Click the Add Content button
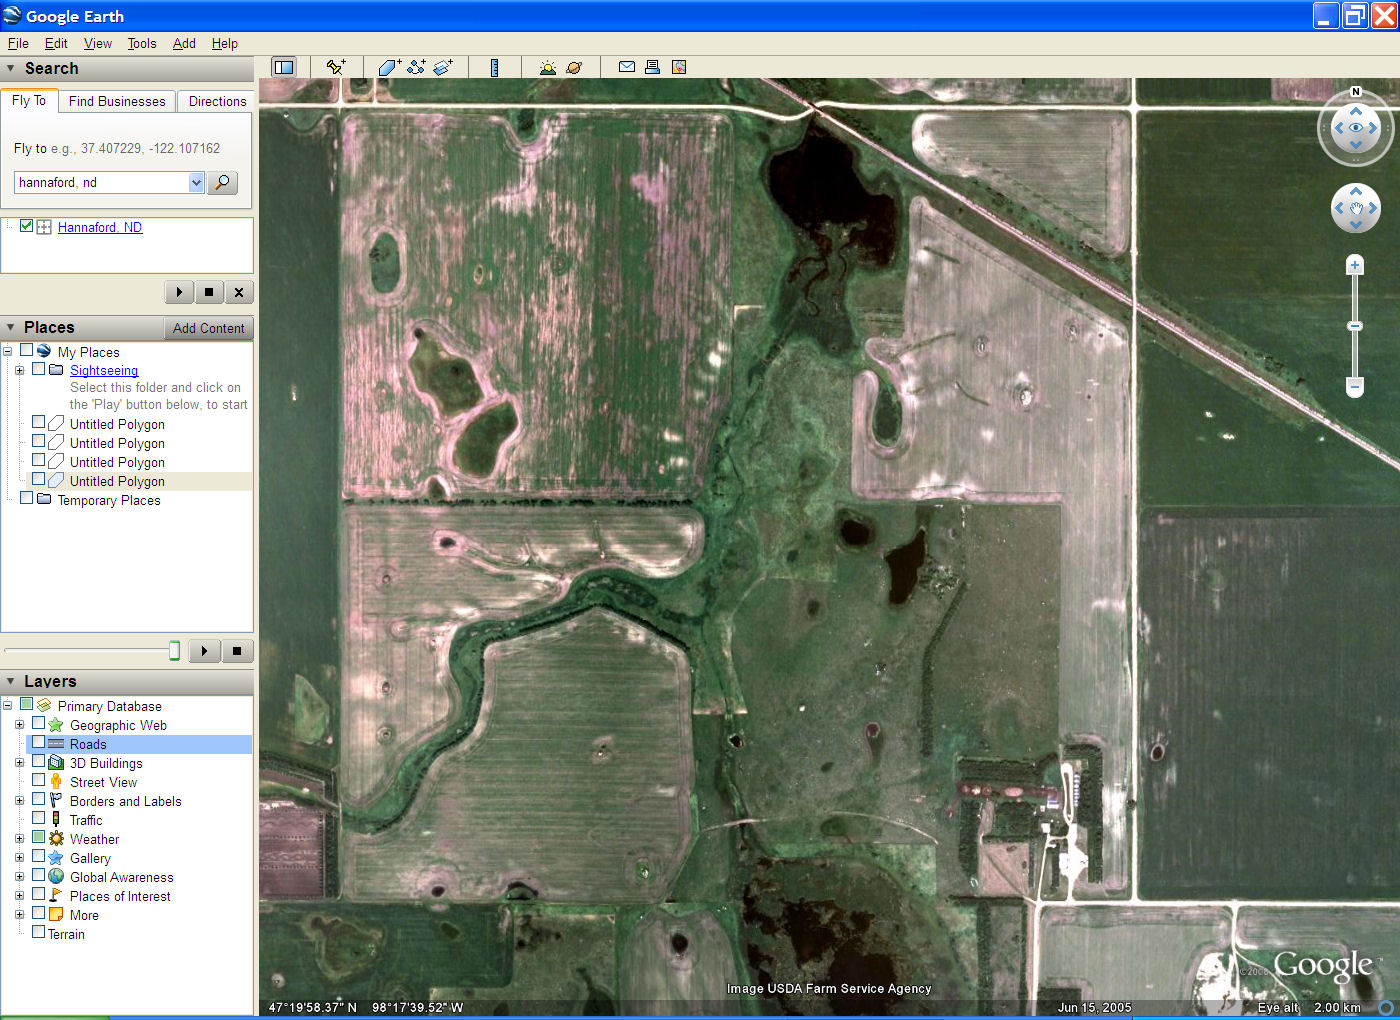Image resolution: width=1400 pixels, height=1020 pixels. [208, 328]
